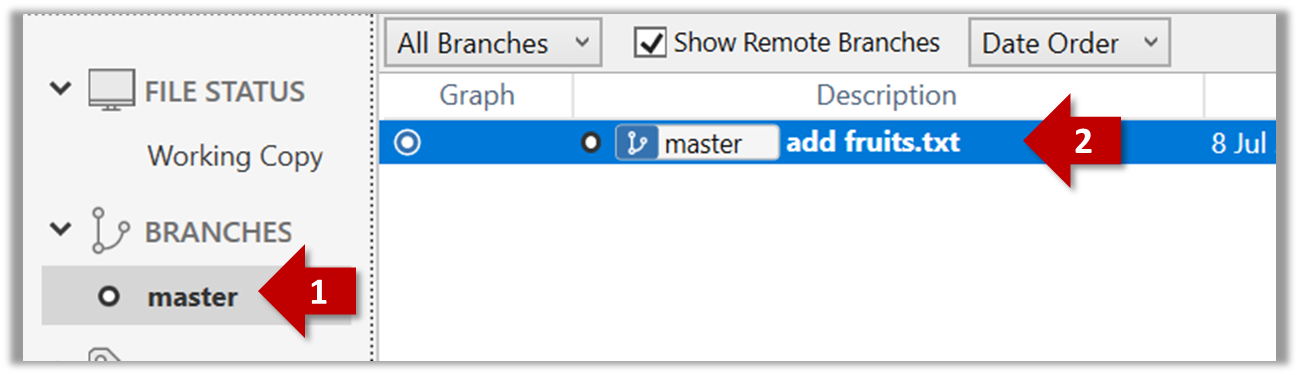Viewport: 1299px width, 375px height.
Task: Collapse the FILE STATUS section chevron
Action: (61, 89)
